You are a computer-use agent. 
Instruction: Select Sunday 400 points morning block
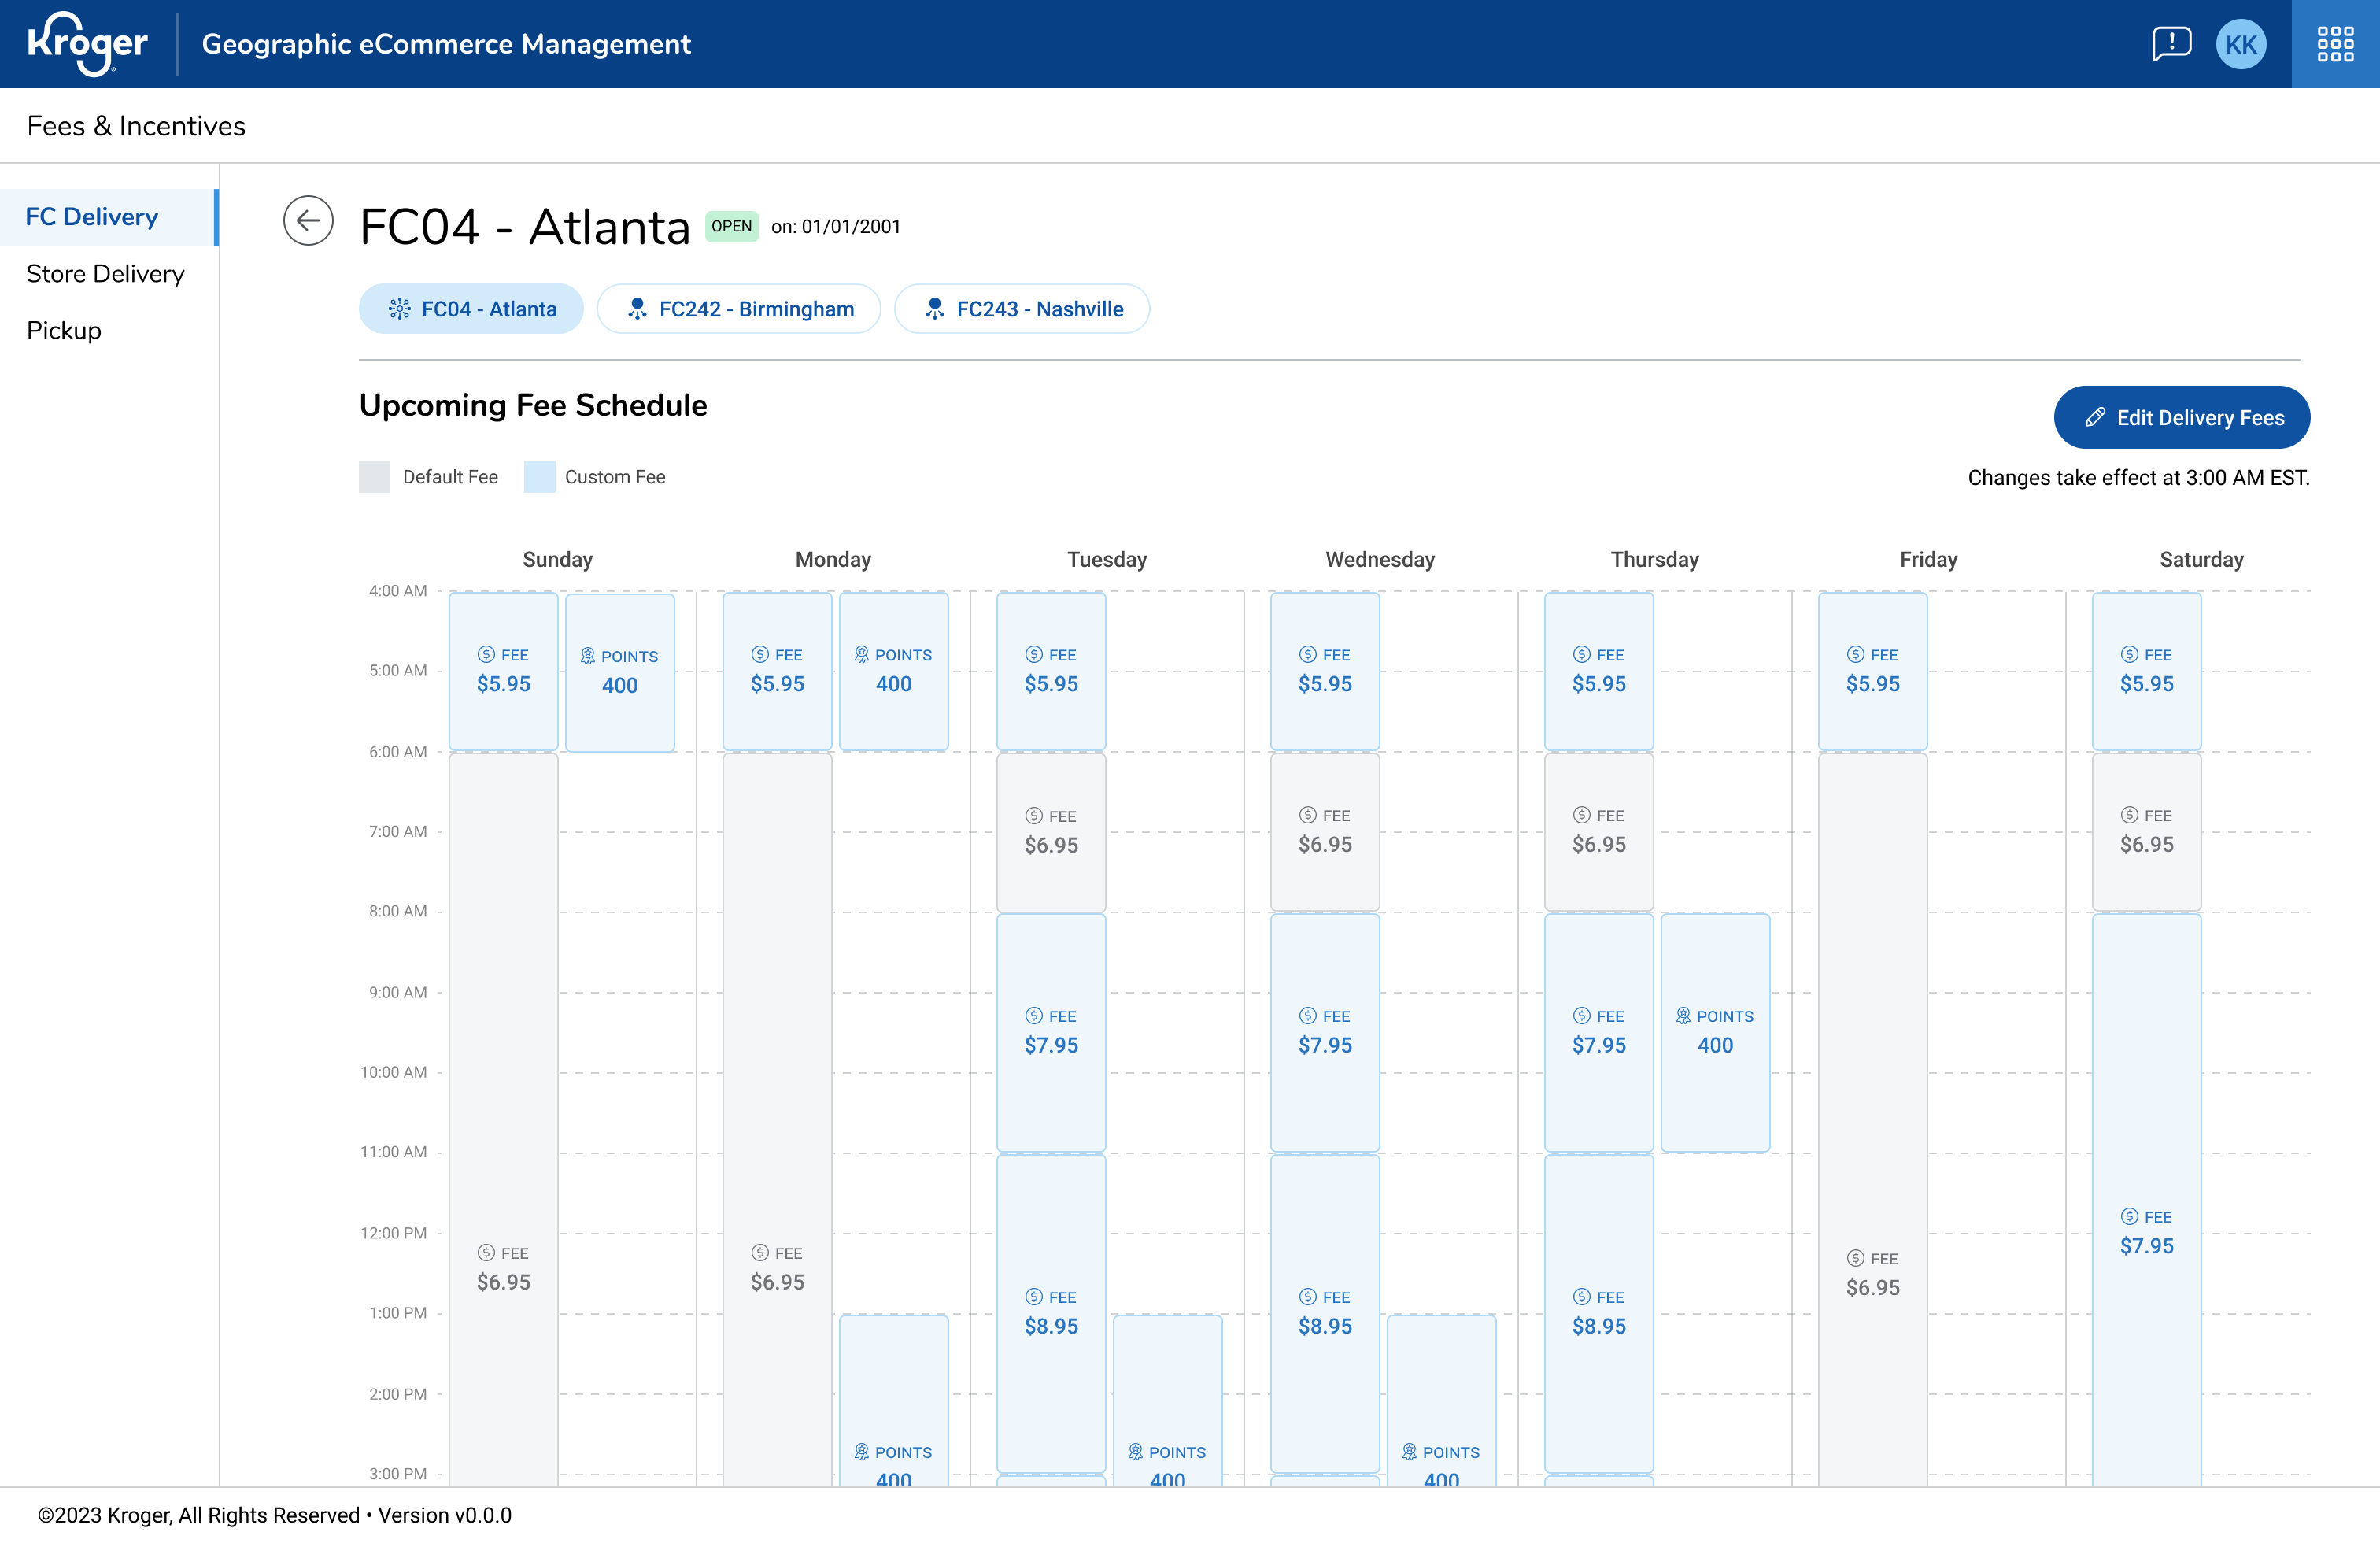click(620, 672)
